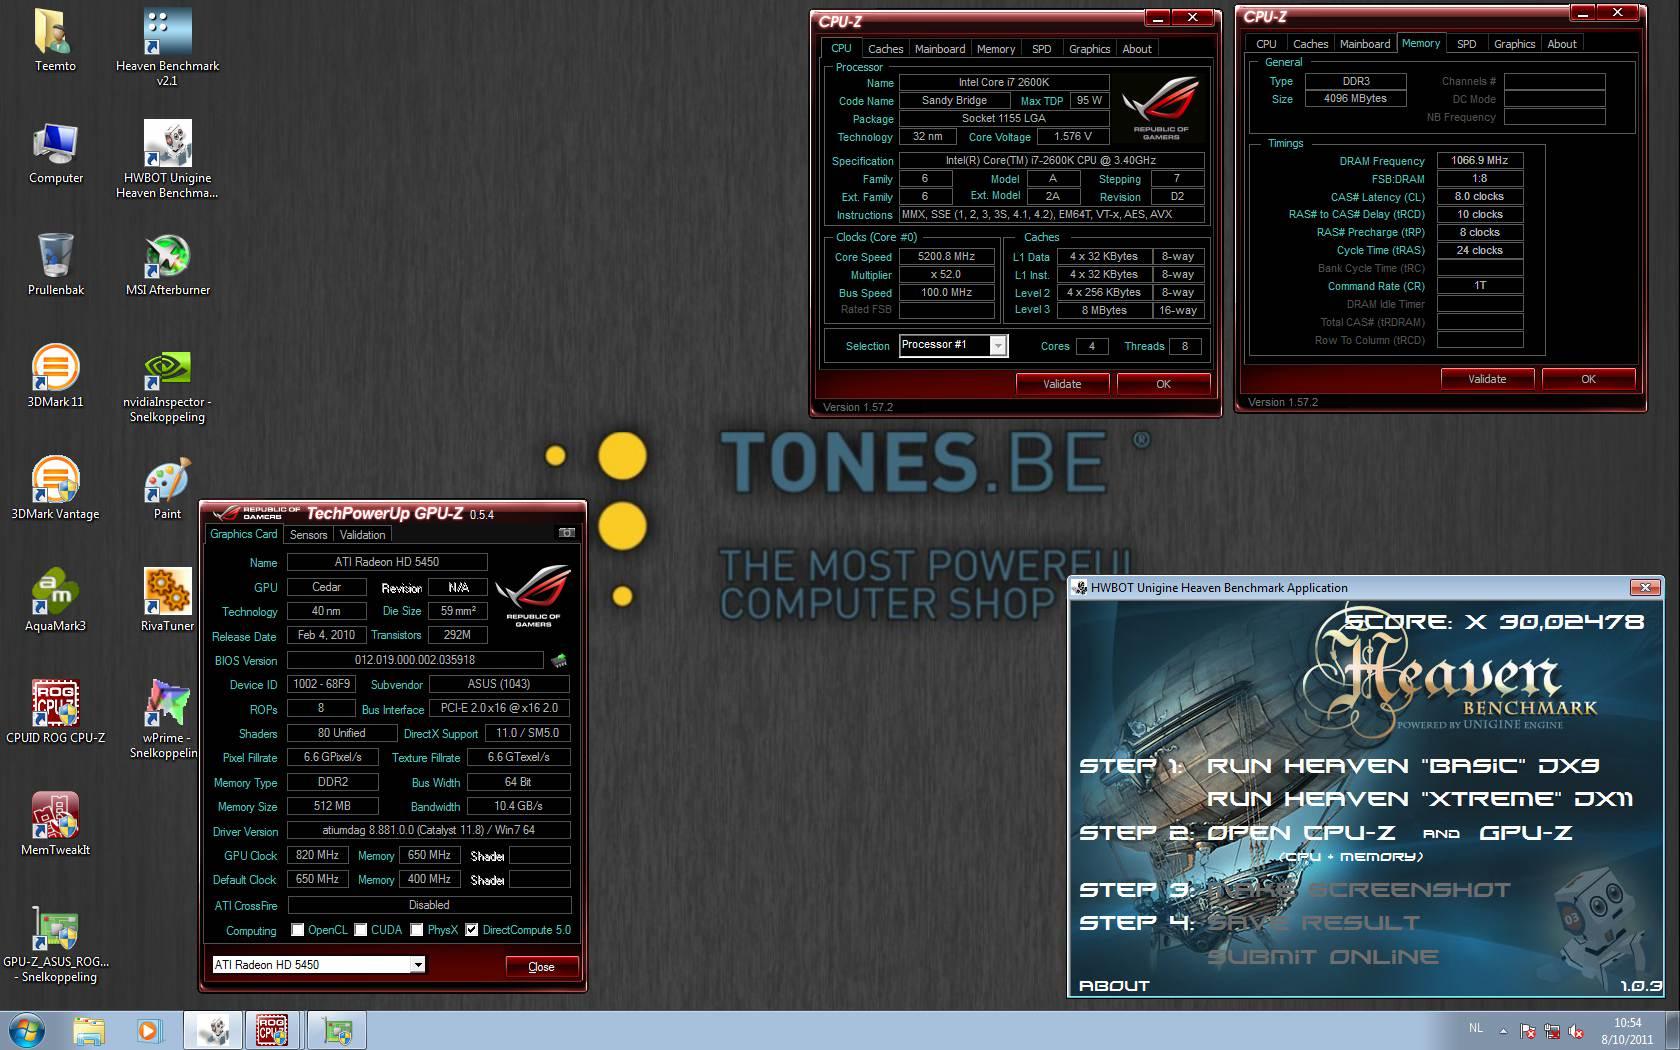Launch Heaven Benchmark v2.1 desktop shortcut
The height and width of the screenshot is (1050, 1680).
coord(167,45)
